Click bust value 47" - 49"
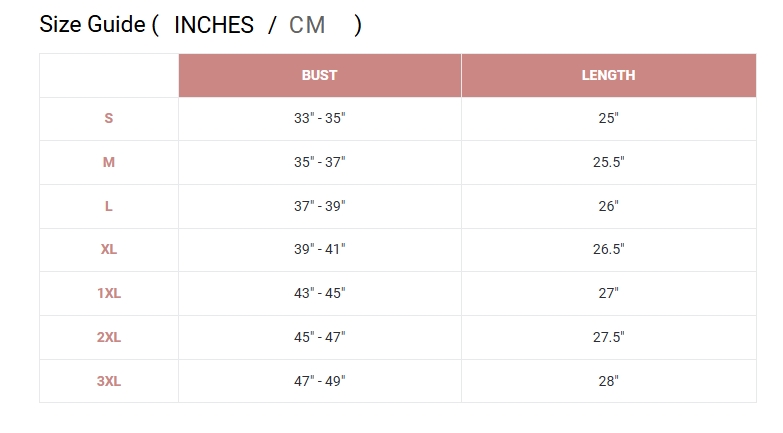 tap(320, 381)
